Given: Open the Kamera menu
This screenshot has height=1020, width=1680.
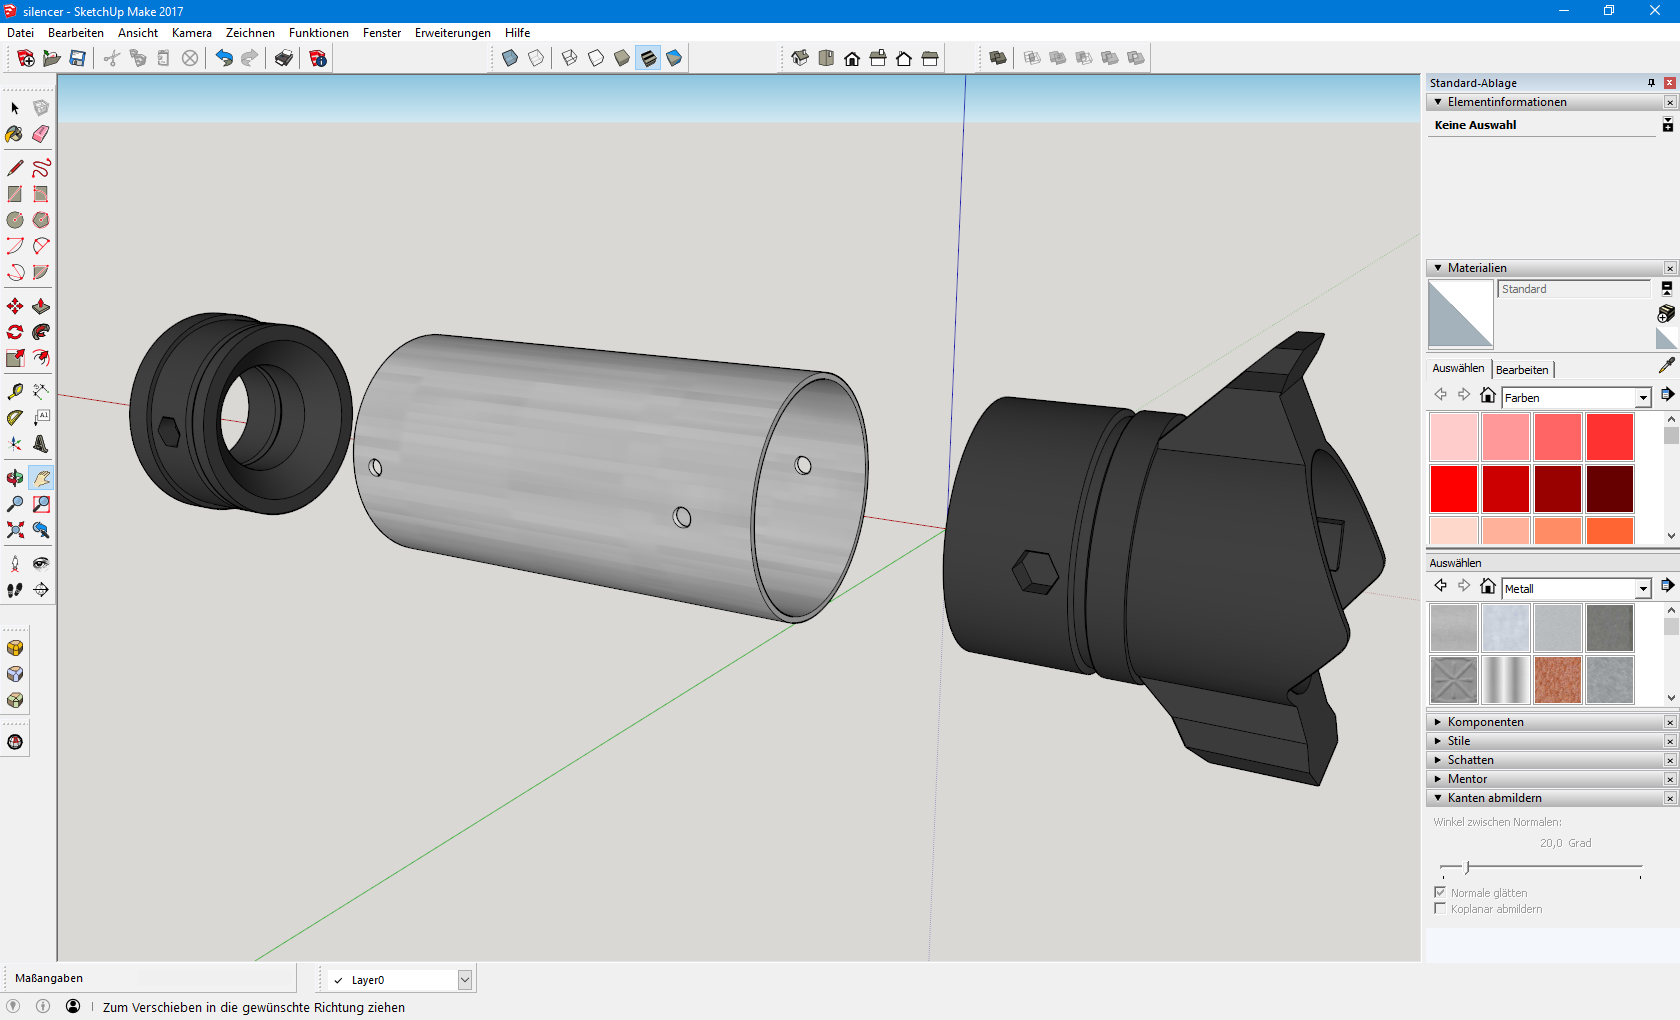Looking at the screenshot, I should pyautogui.click(x=191, y=33).
